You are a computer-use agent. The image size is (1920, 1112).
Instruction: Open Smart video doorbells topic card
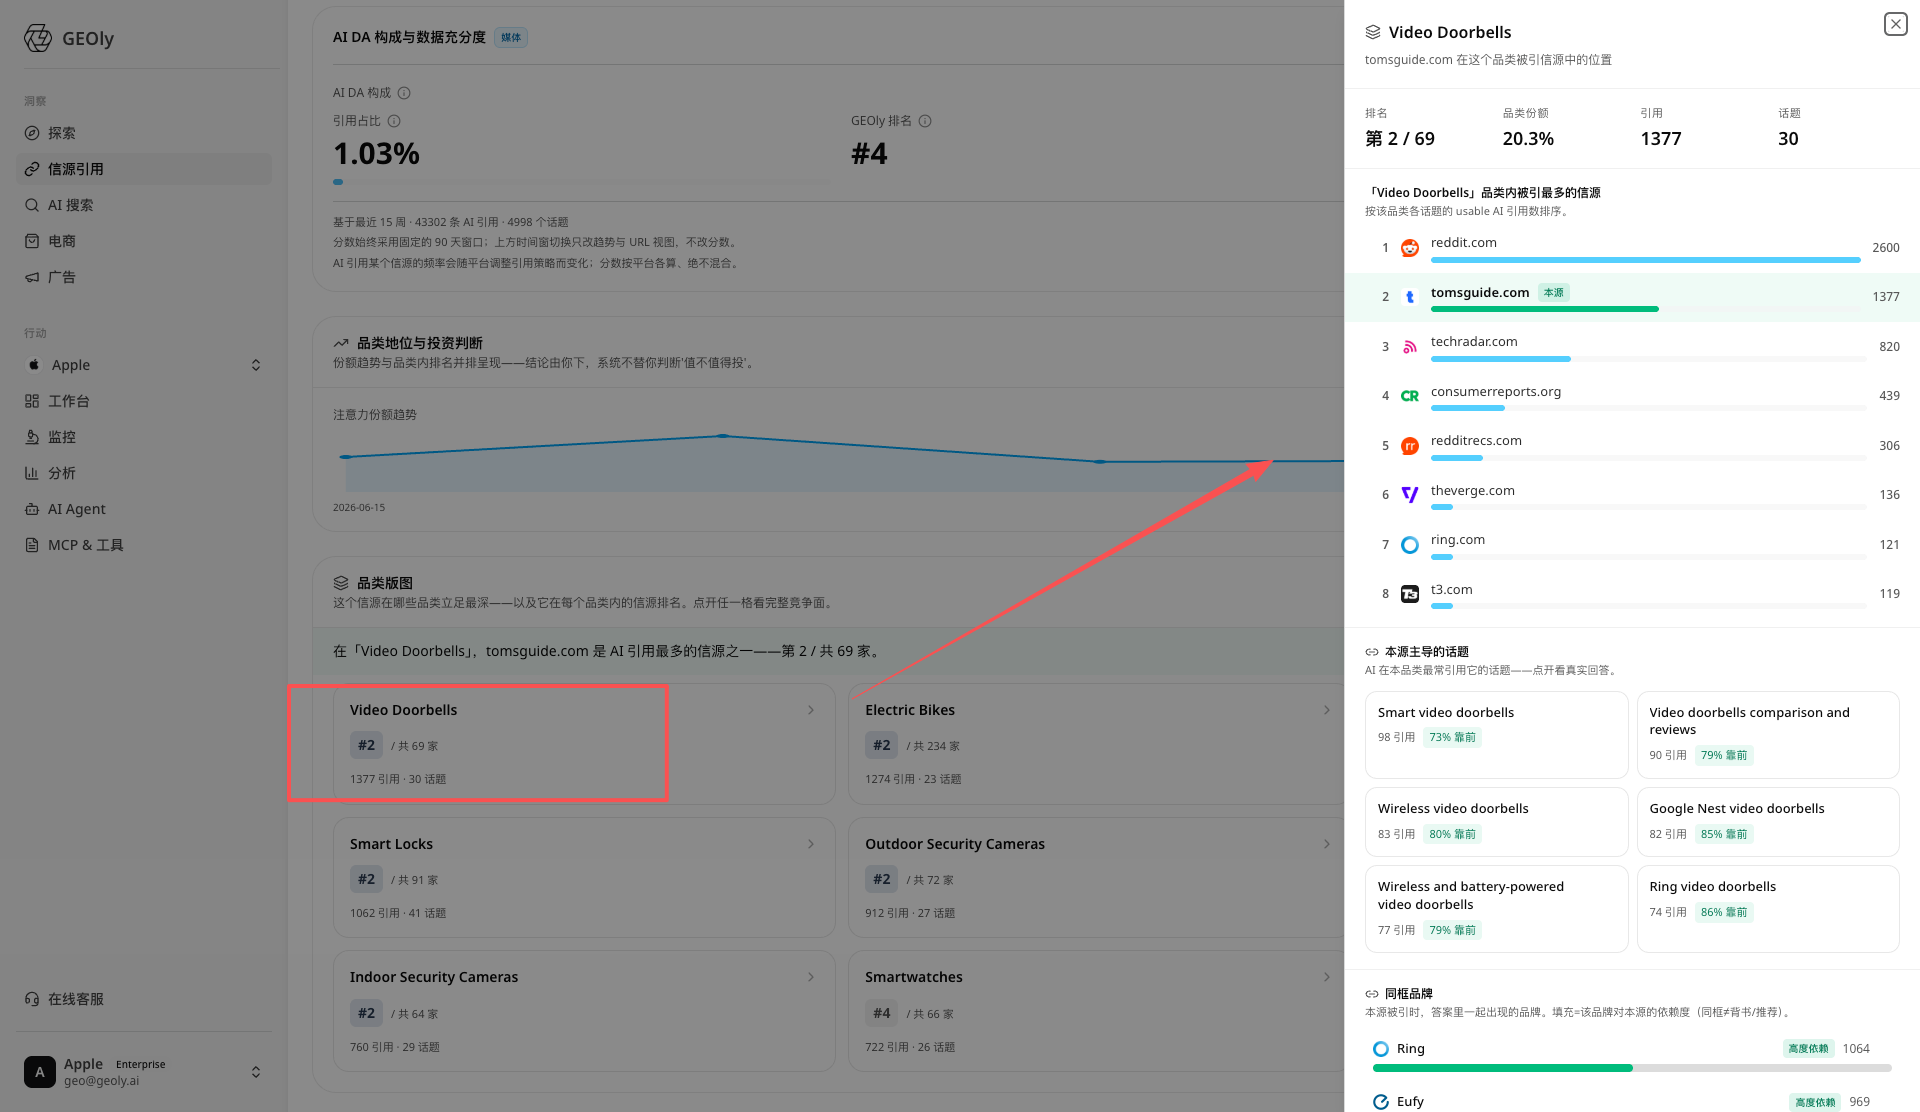coord(1496,735)
